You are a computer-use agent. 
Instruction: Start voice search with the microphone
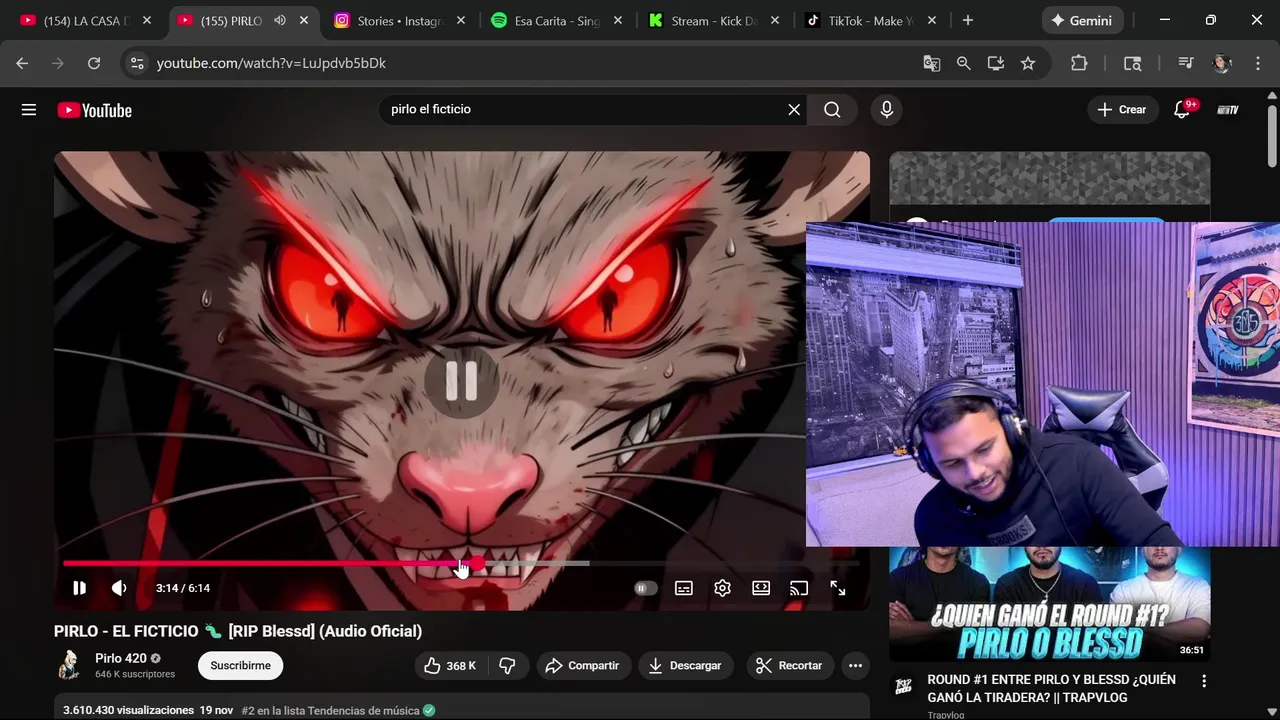pyautogui.click(x=886, y=110)
